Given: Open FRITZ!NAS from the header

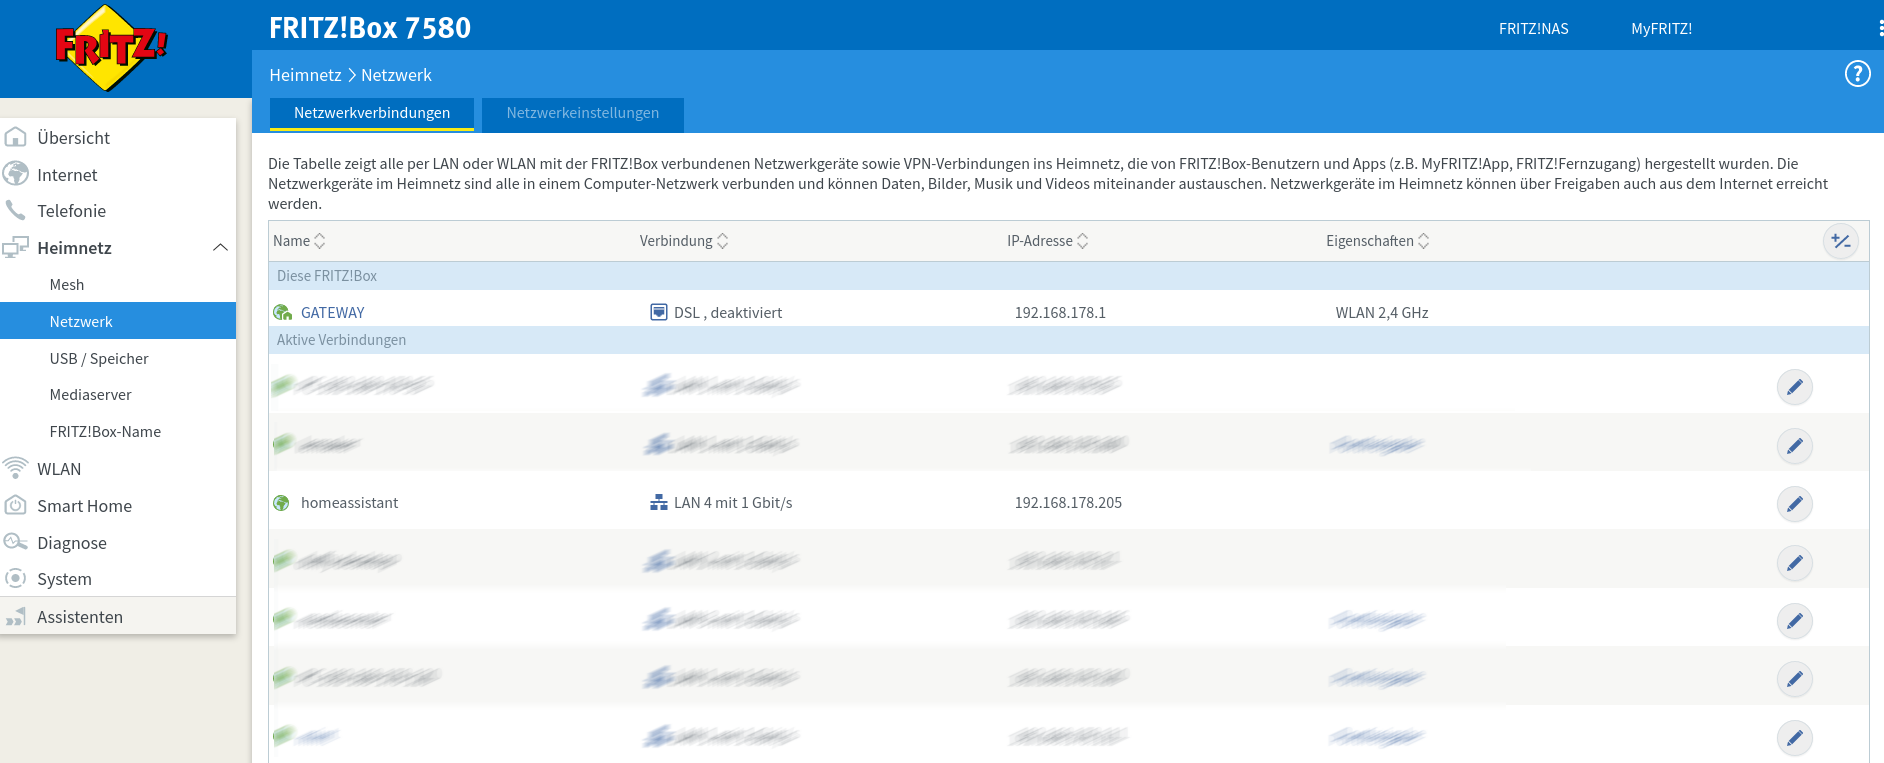Looking at the screenshot, I should coord(1533,29).
